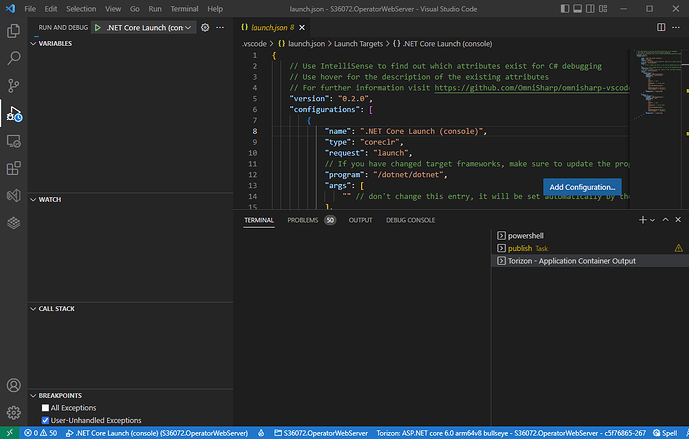This screenshot has height=439, width=689.
Task: Open the new terminal launch profile dropdown arrow
Action: click(653, 219)
